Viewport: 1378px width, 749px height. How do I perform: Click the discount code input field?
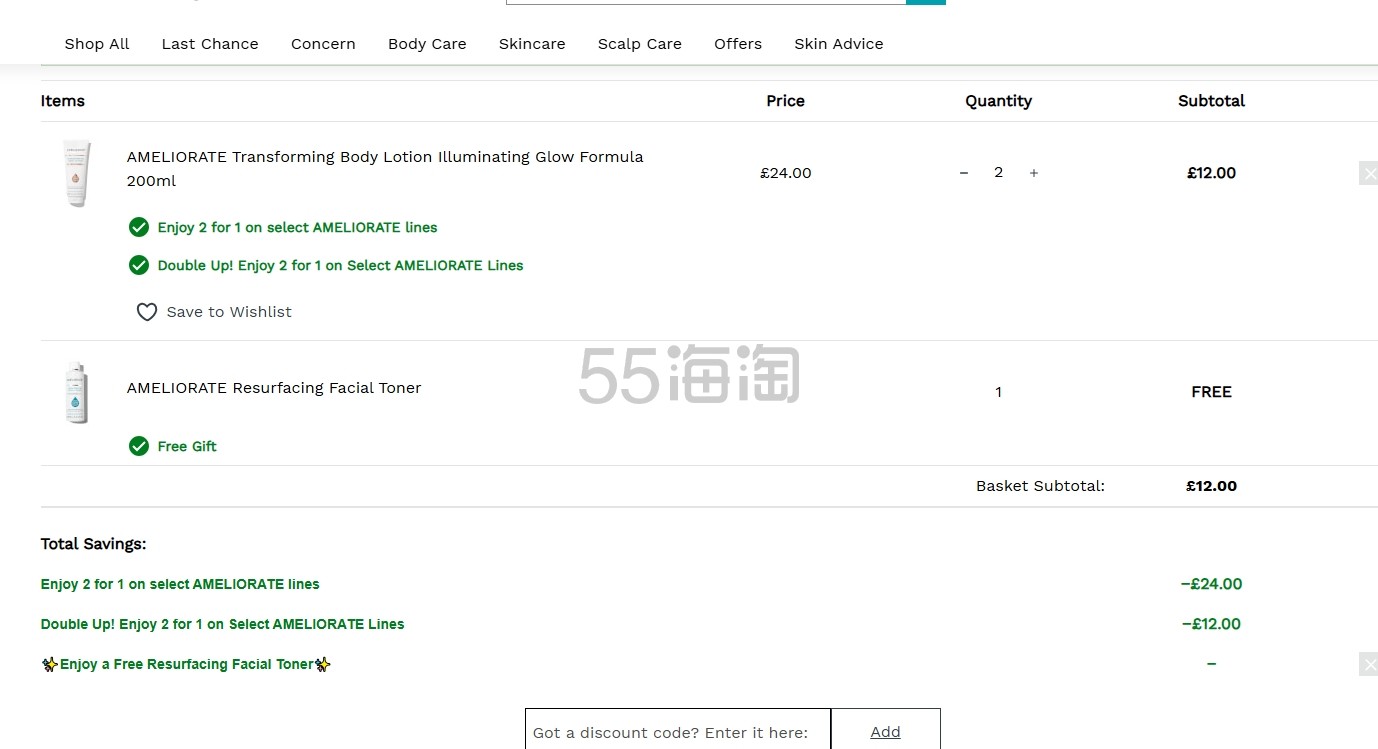tap(678, 730)
